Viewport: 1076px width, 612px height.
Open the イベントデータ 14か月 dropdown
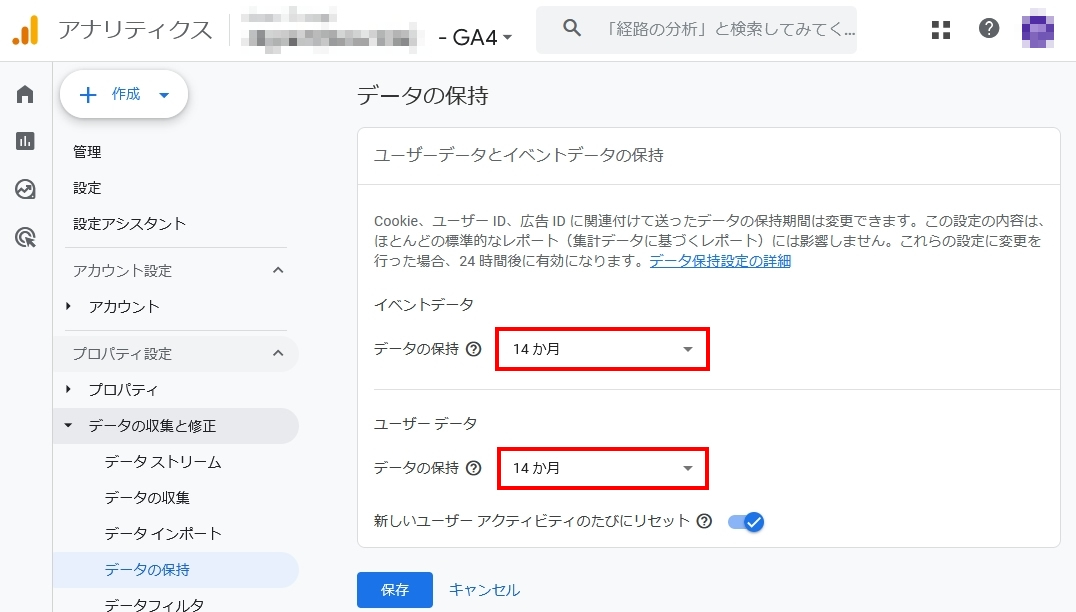point(601,349)
